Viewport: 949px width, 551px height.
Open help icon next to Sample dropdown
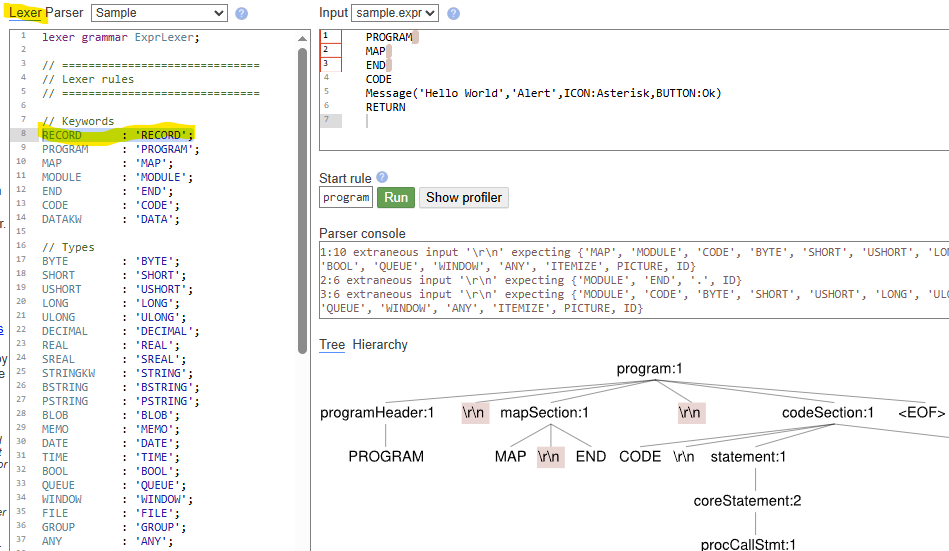241,14
